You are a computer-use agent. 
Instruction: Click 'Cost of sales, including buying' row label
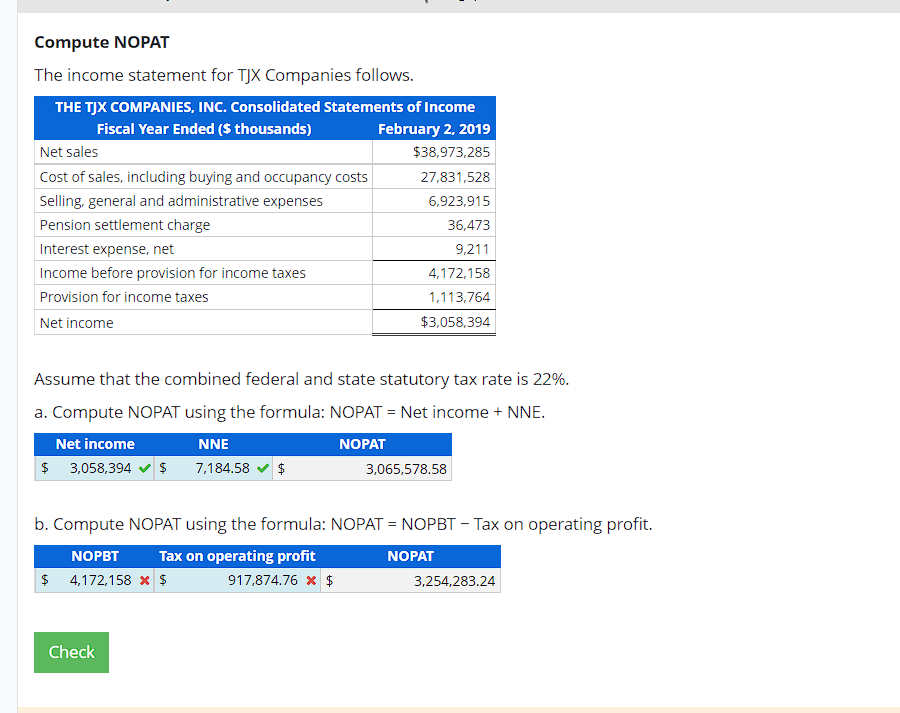pyautogui.click(x=203, y=177)
